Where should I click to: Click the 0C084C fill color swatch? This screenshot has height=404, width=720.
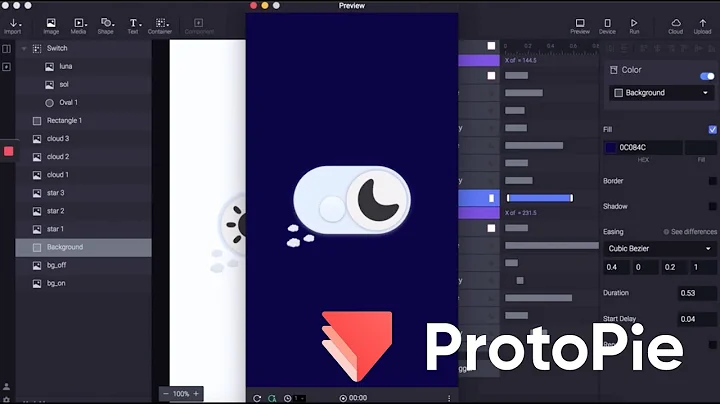click(x=610, y=147)
